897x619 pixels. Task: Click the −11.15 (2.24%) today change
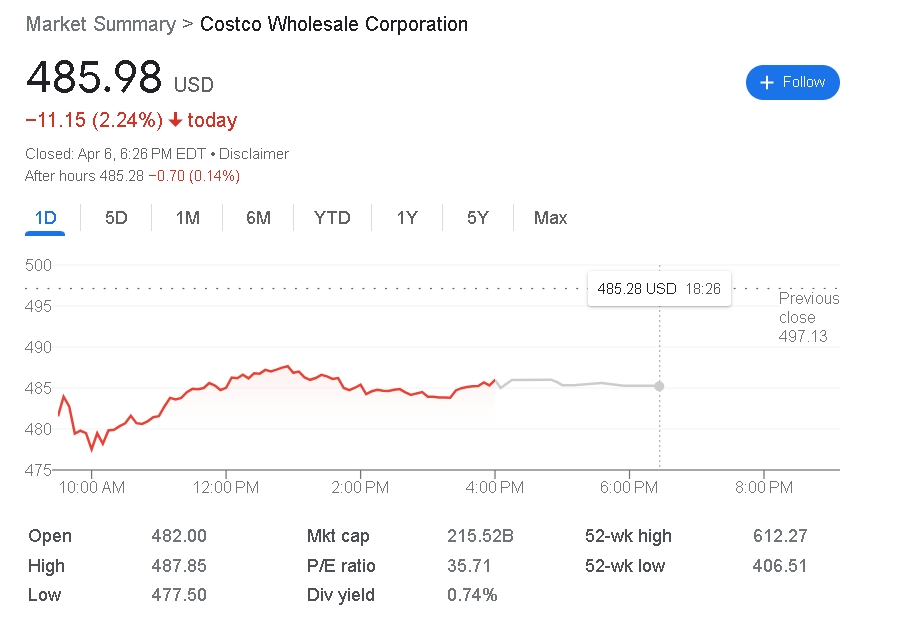point(131,120)
